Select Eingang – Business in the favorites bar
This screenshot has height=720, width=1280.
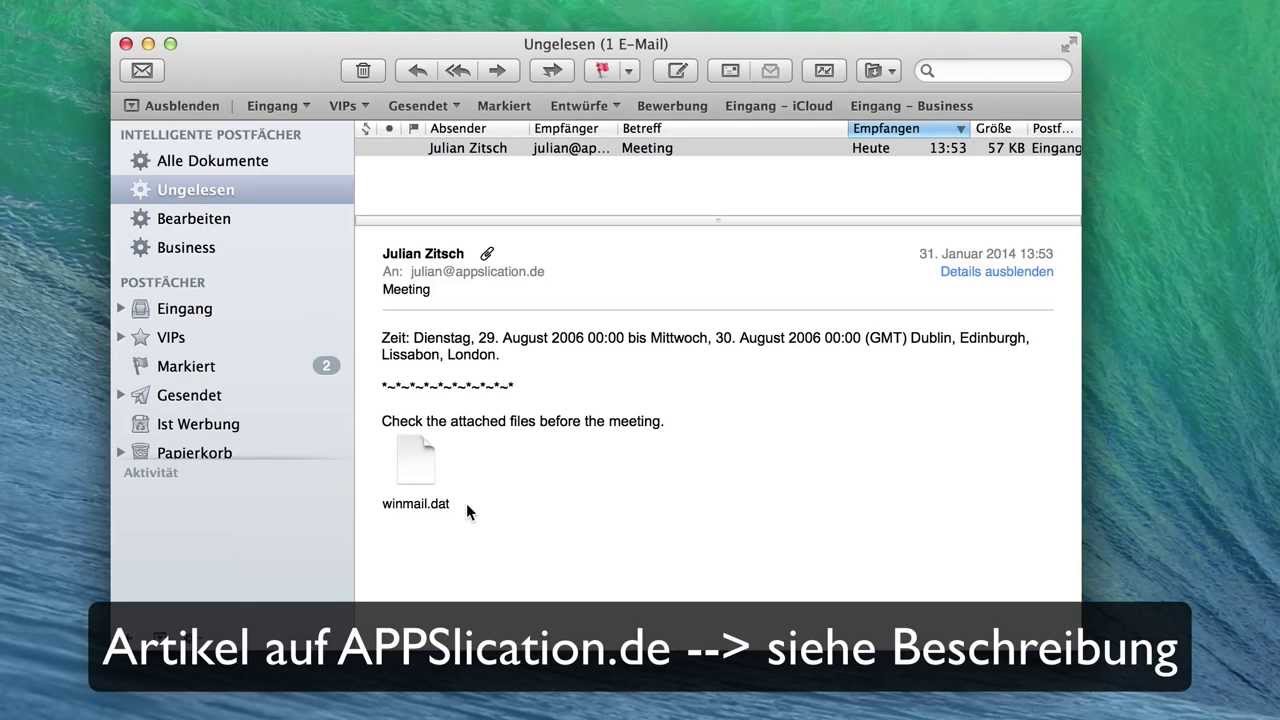pyautogui.click(x=911, y=106)
